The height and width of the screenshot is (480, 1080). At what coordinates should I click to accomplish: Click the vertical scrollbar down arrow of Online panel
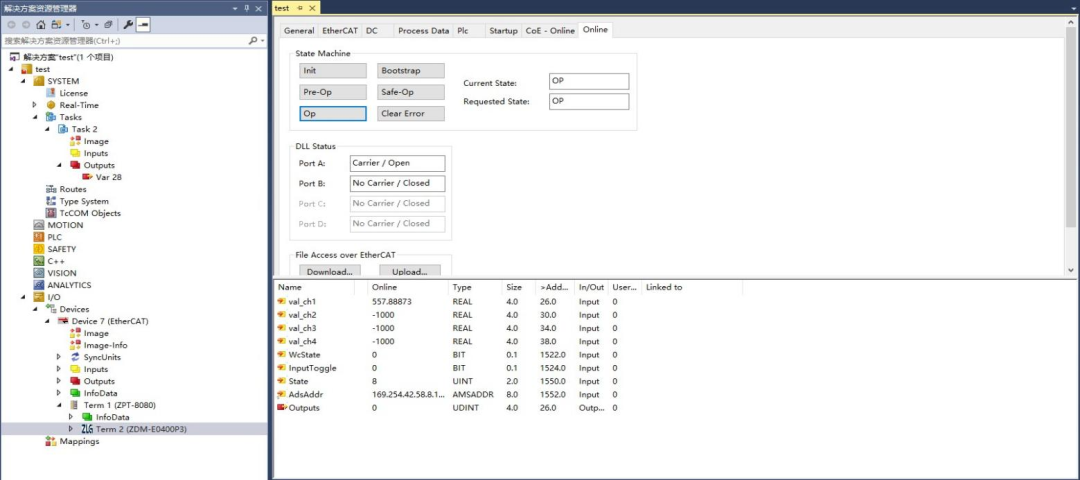click(x=1070, y=270)
